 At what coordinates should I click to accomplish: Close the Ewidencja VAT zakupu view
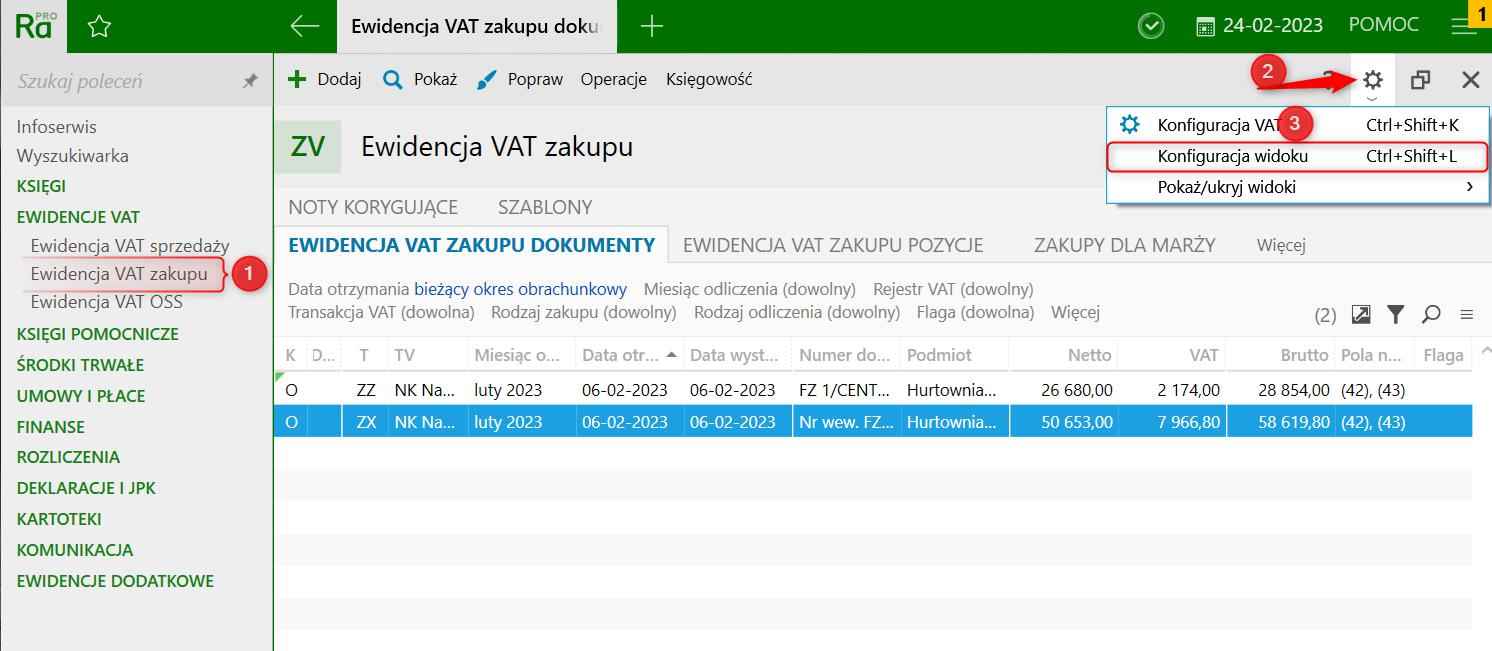pyautogui.click(x=1470, y=80)
